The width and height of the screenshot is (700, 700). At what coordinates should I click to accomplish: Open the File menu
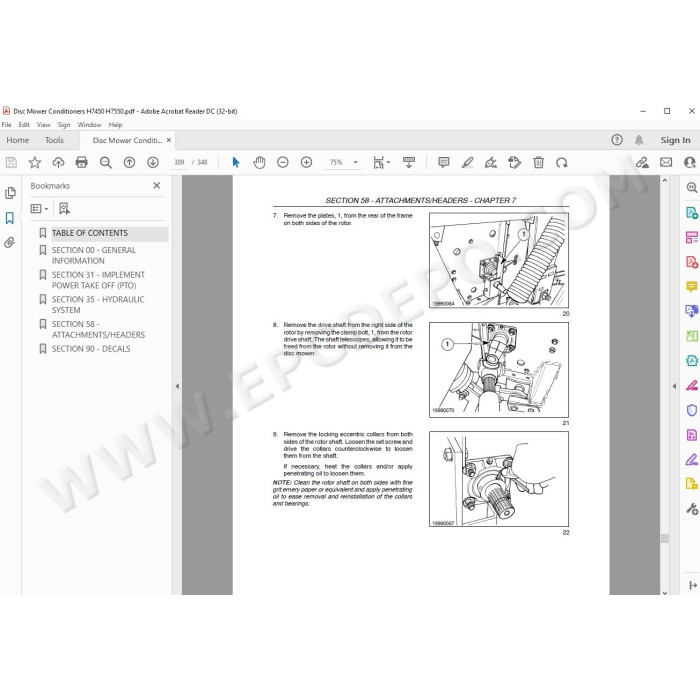(7, 125)
